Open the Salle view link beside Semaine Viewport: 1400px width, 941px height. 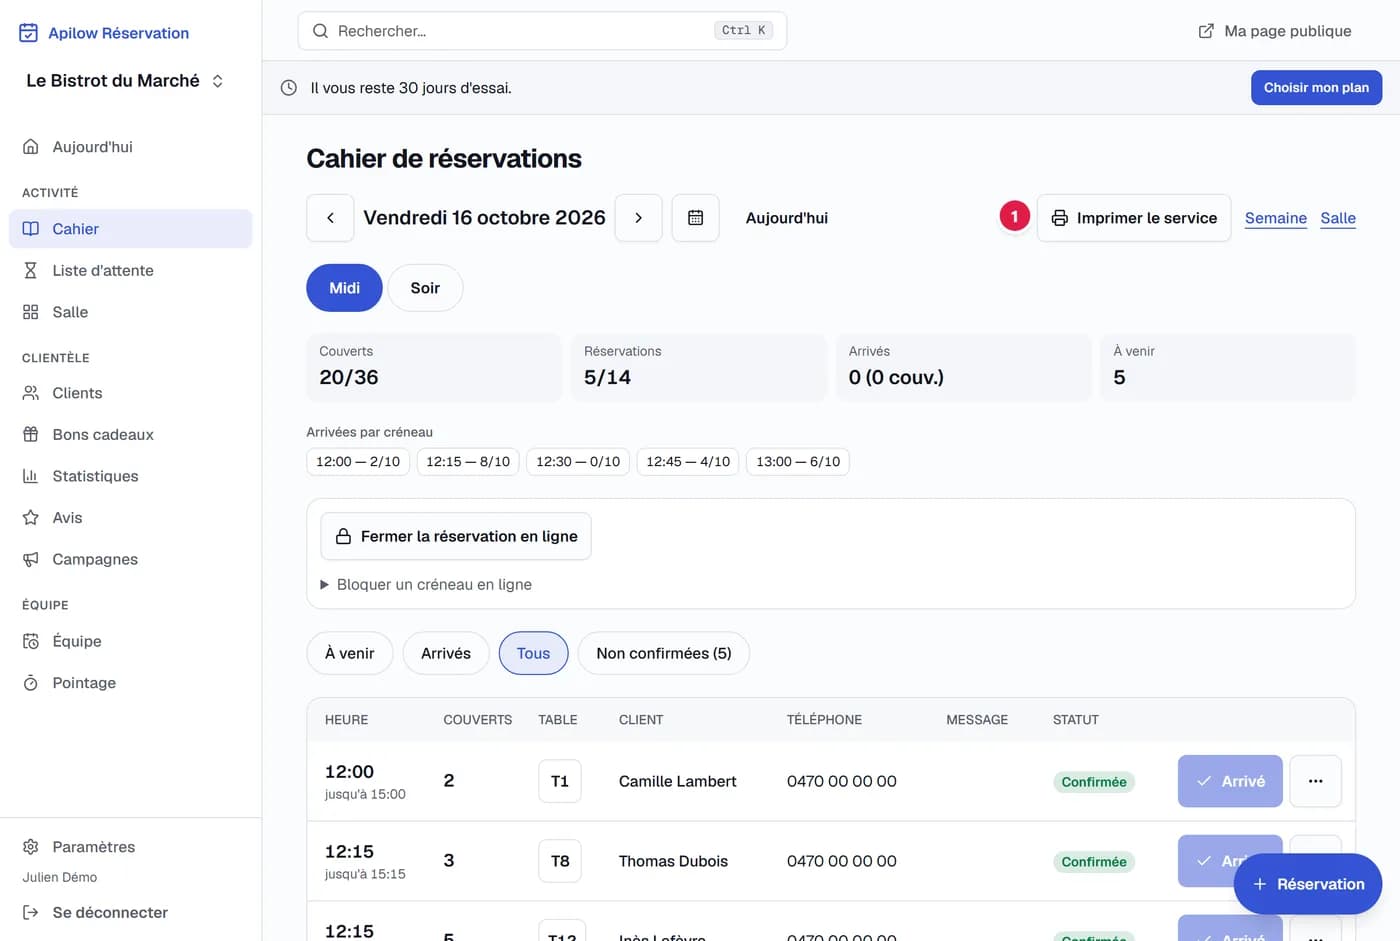pos(1338,218)
